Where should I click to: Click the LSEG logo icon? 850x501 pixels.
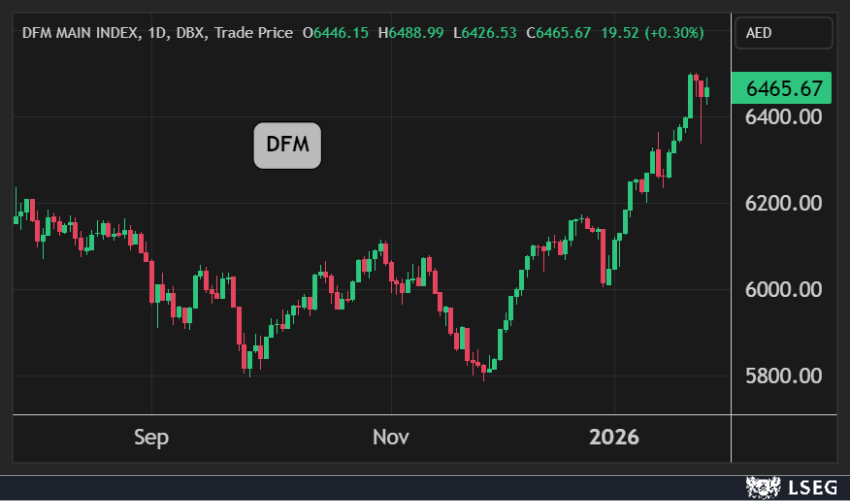point(764,487)
